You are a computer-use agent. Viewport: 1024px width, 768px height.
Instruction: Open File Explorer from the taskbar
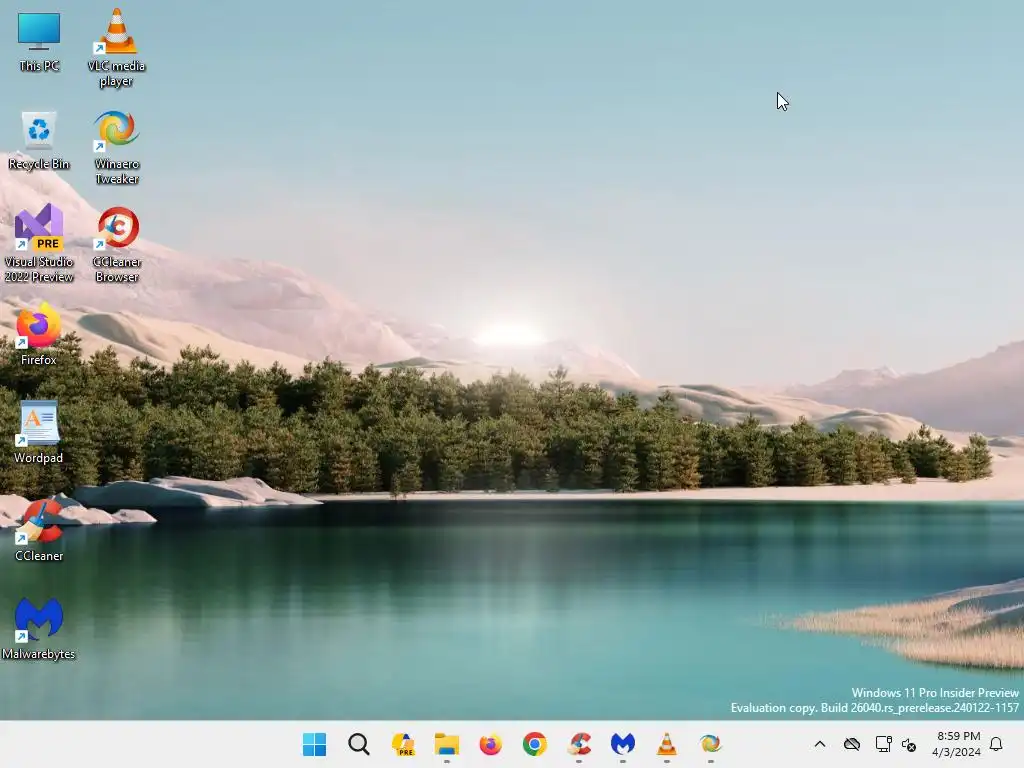click(x=447, y=744)
